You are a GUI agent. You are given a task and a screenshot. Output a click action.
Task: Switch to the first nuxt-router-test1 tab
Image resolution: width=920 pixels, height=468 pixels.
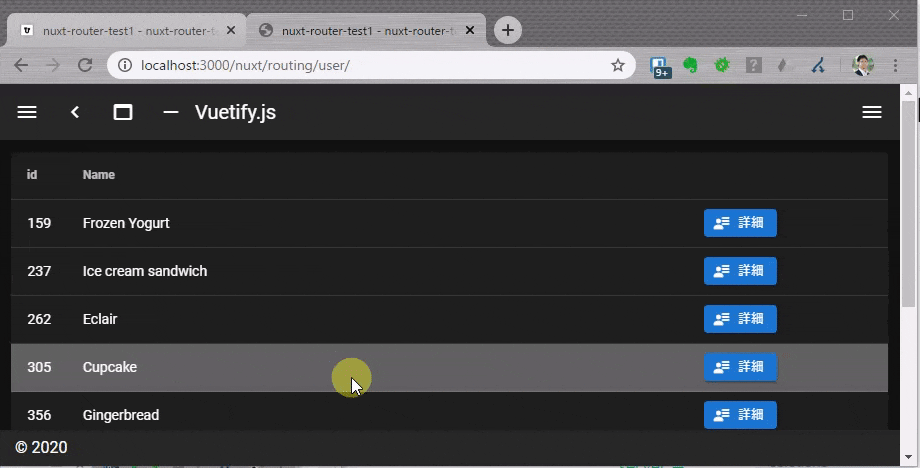pos(126,30)
